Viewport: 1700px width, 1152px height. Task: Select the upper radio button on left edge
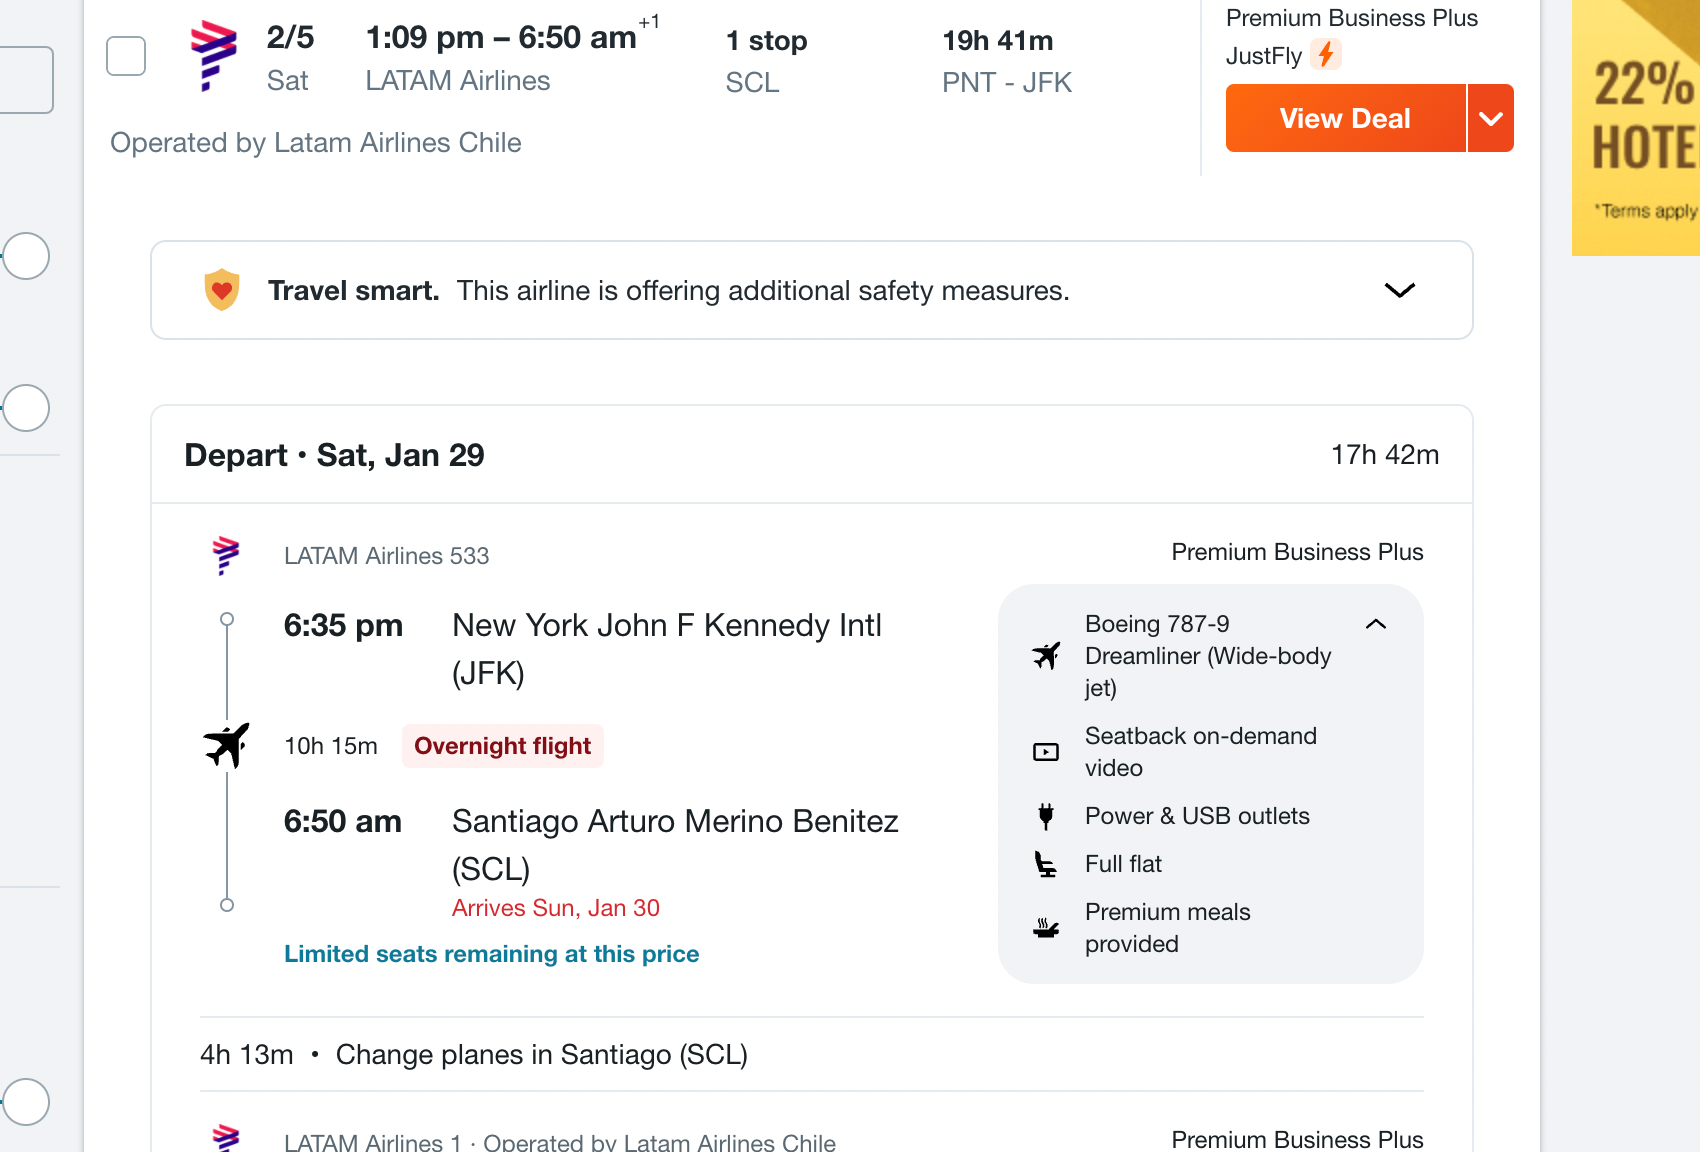tap(26, 256)
